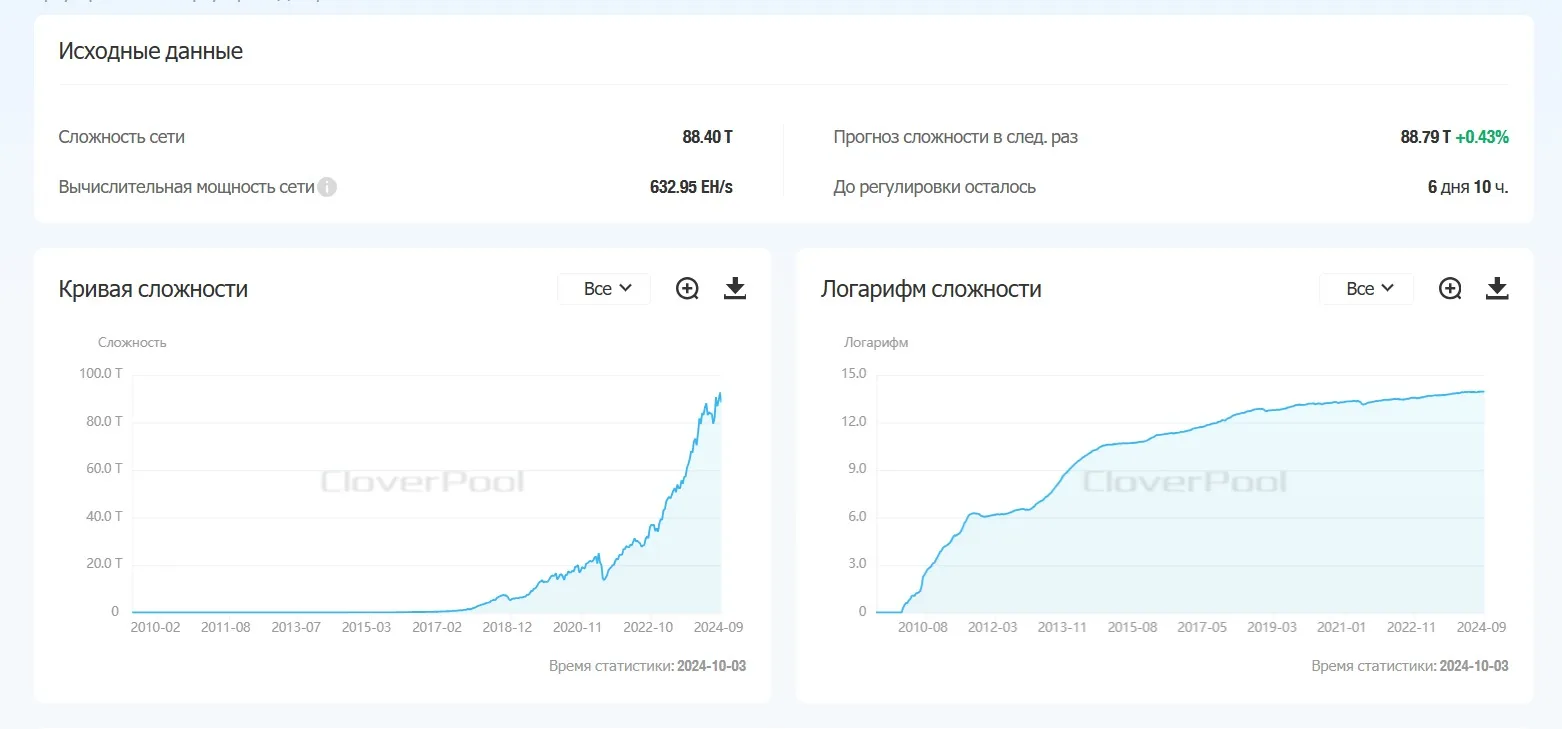Click the green +0.43% forecast change
1562x729 pixels.
click(1482, 137)
